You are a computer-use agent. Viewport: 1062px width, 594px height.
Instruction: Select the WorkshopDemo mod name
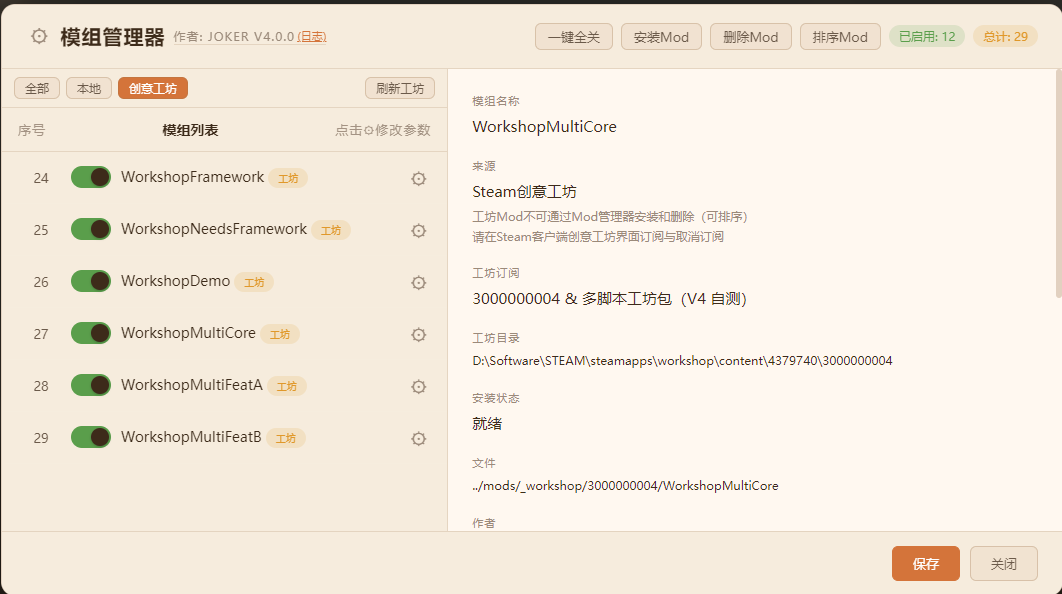coord(175,281)
